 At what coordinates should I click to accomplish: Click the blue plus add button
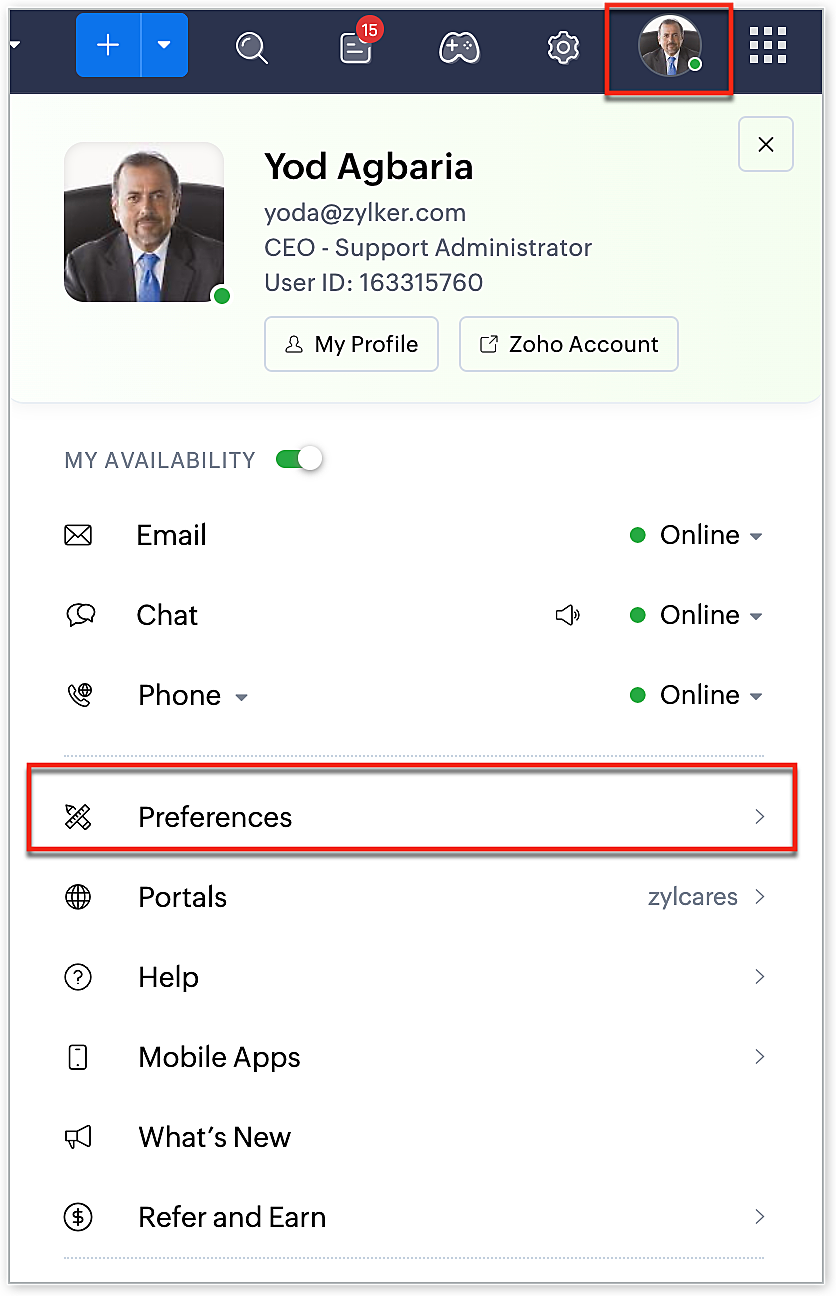coord(108,46)
